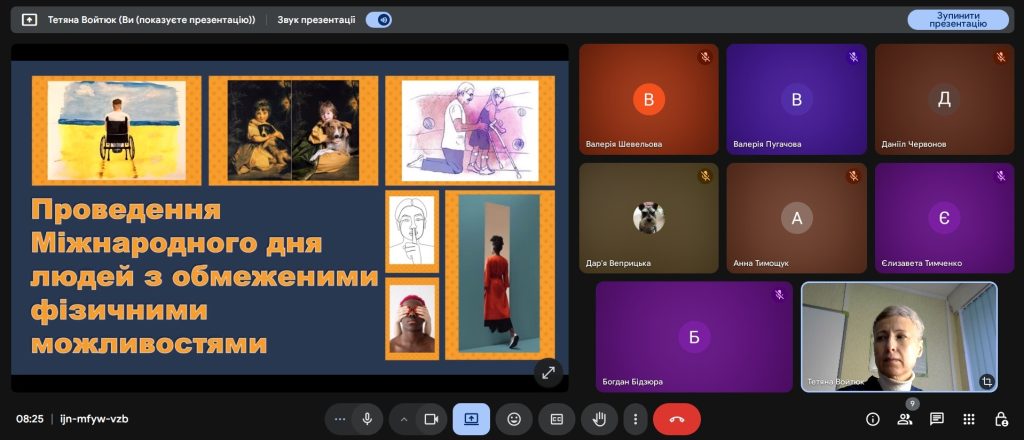
Task: Click the screen share presentation icon
Action: pos(471,419)
